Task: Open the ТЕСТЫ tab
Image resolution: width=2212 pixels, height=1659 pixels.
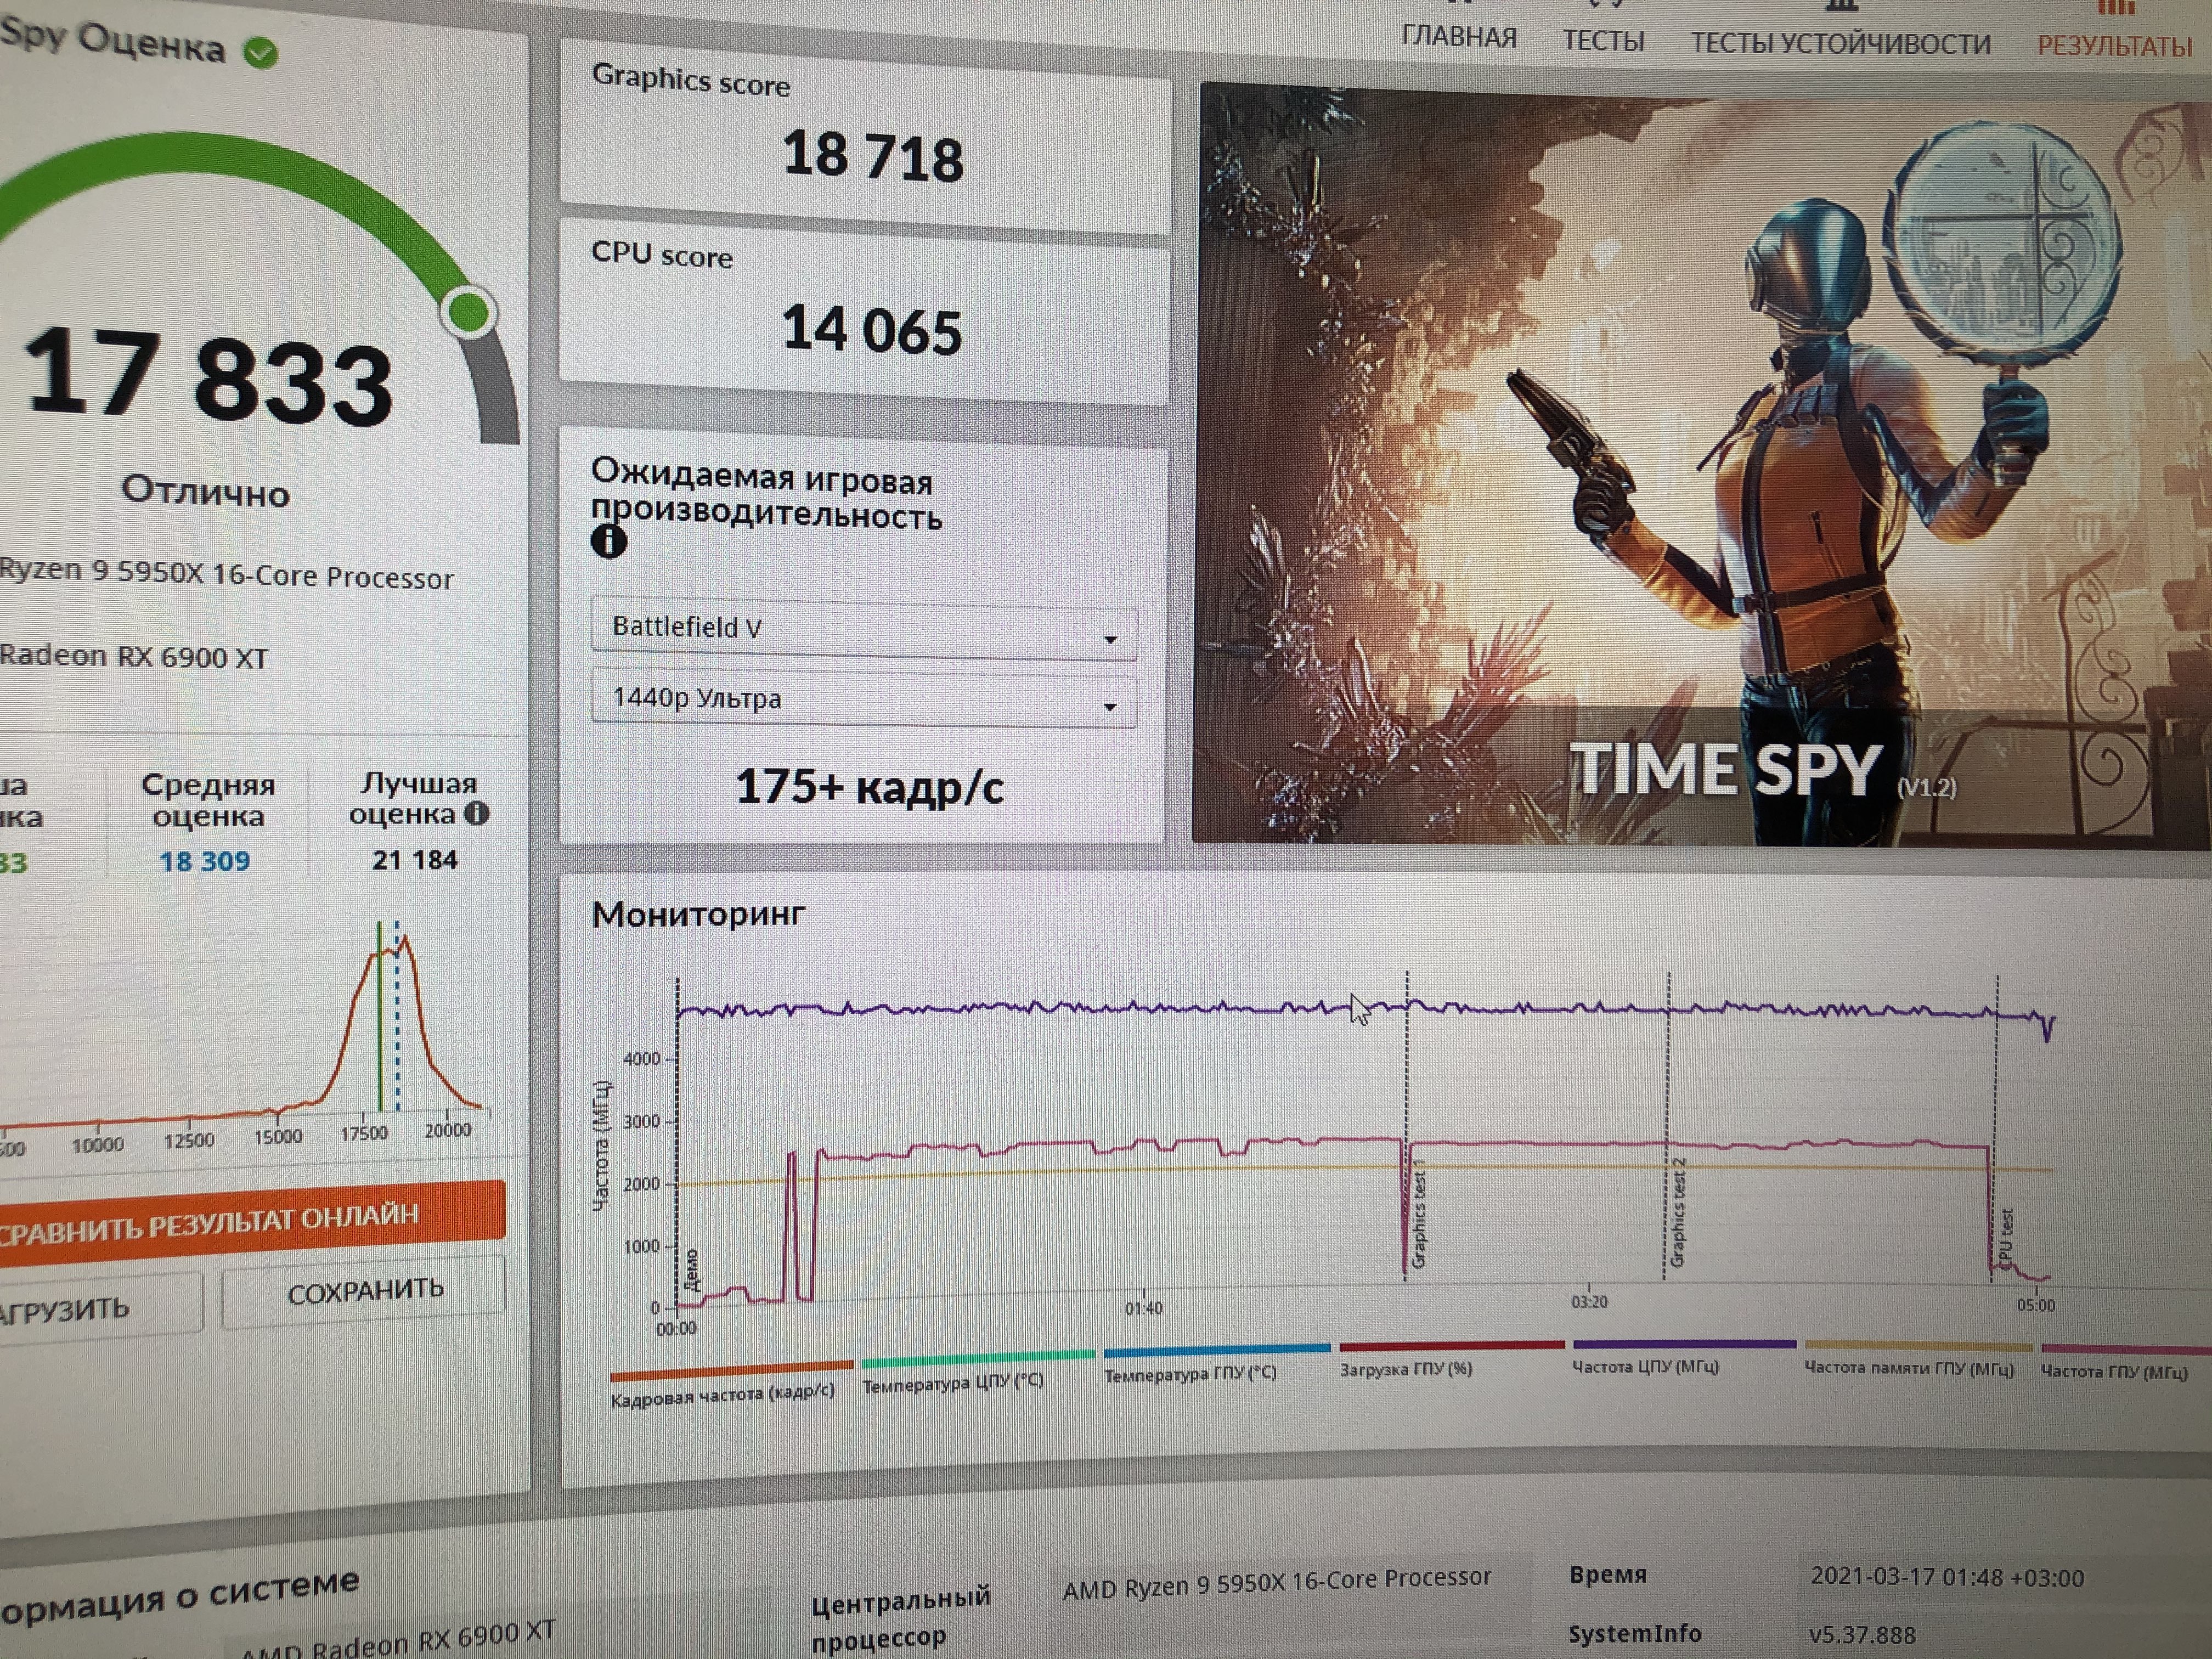Action: (1603, 41)
